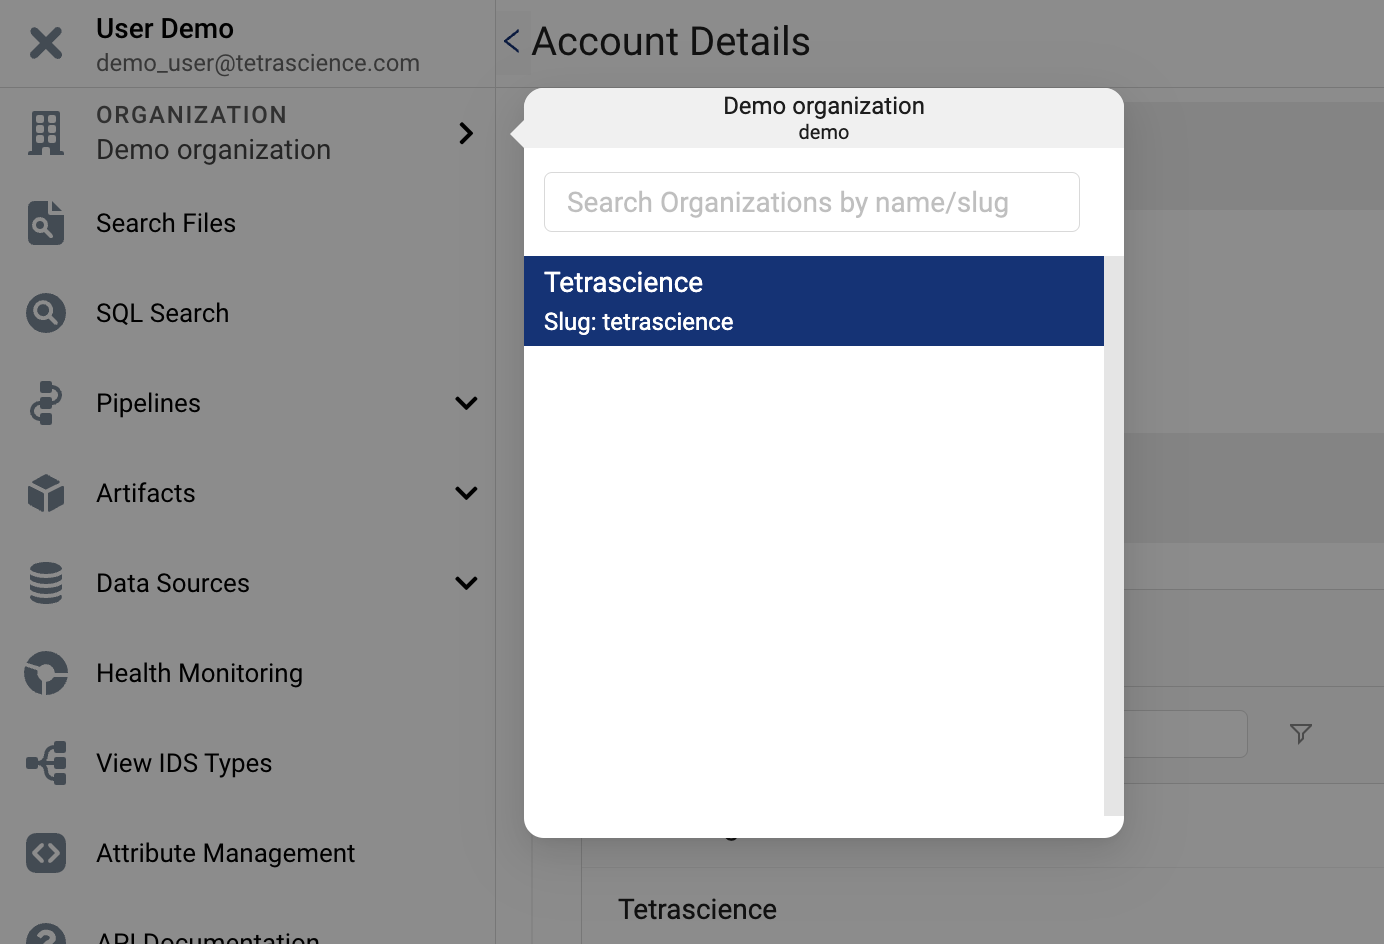Select the Tetrascience organization entry

[814, 301]
